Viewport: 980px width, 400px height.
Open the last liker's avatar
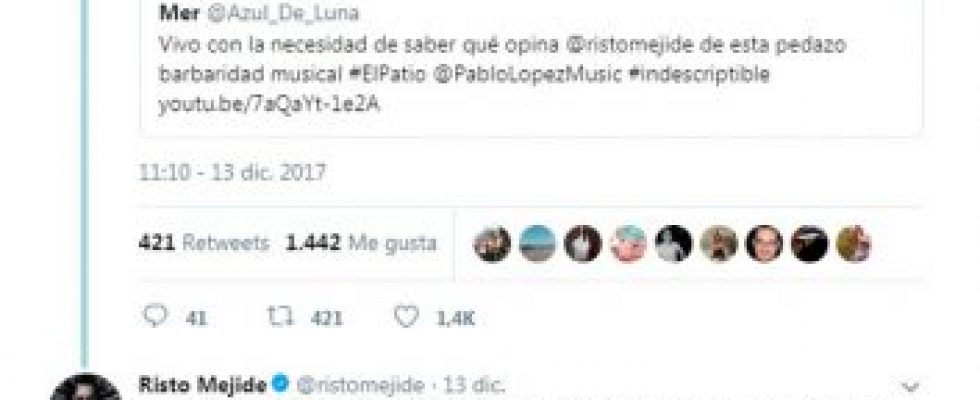pyautogui.click(x=854, y=244)
